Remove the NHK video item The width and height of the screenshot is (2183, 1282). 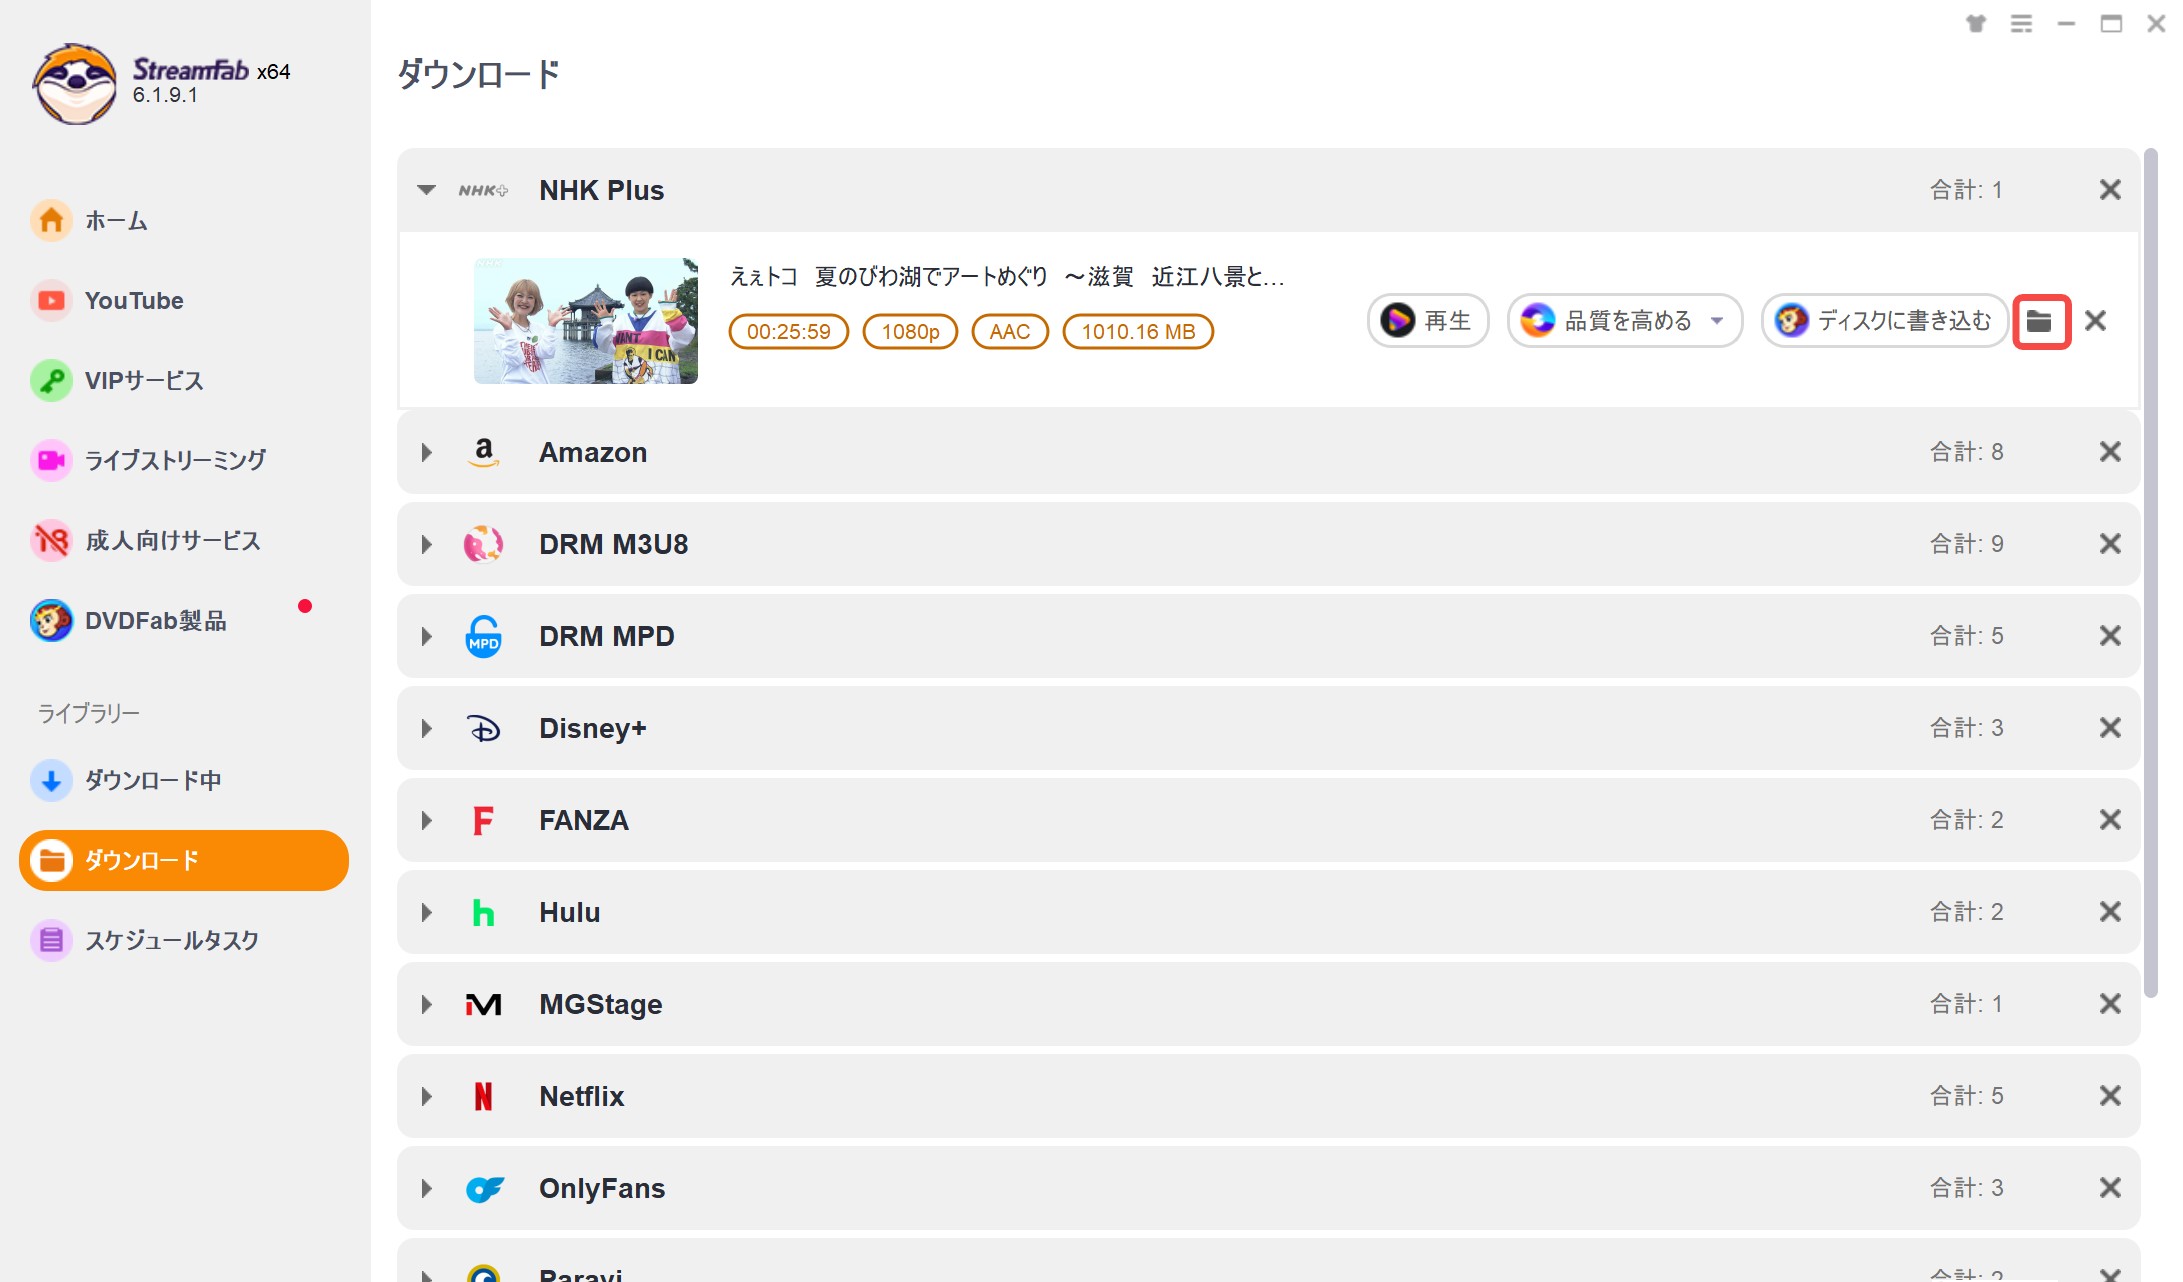click(2095, 320)
